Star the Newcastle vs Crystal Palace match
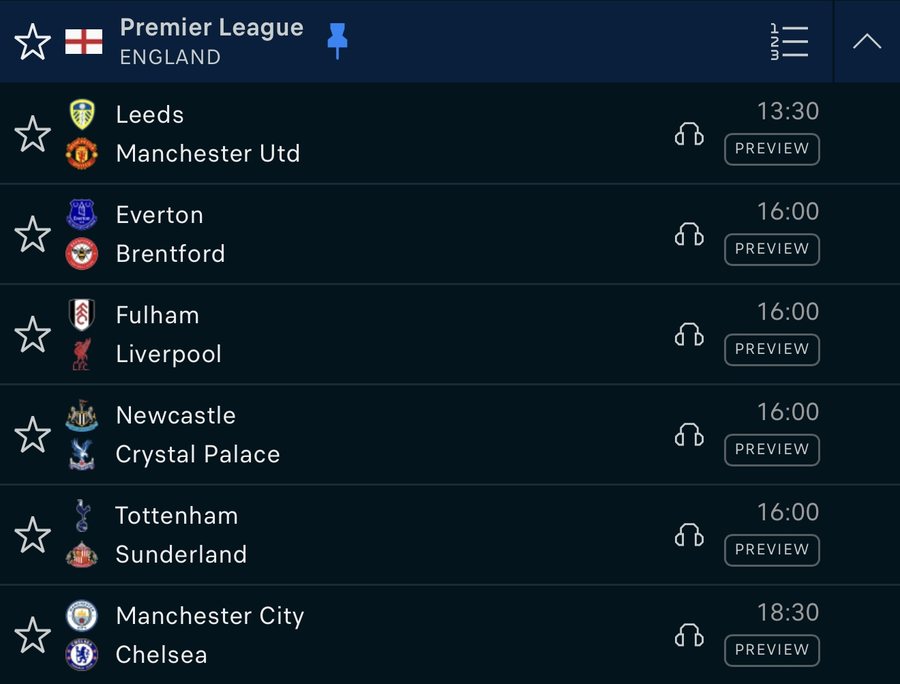 pyautogui.click(x=32, y=435)
